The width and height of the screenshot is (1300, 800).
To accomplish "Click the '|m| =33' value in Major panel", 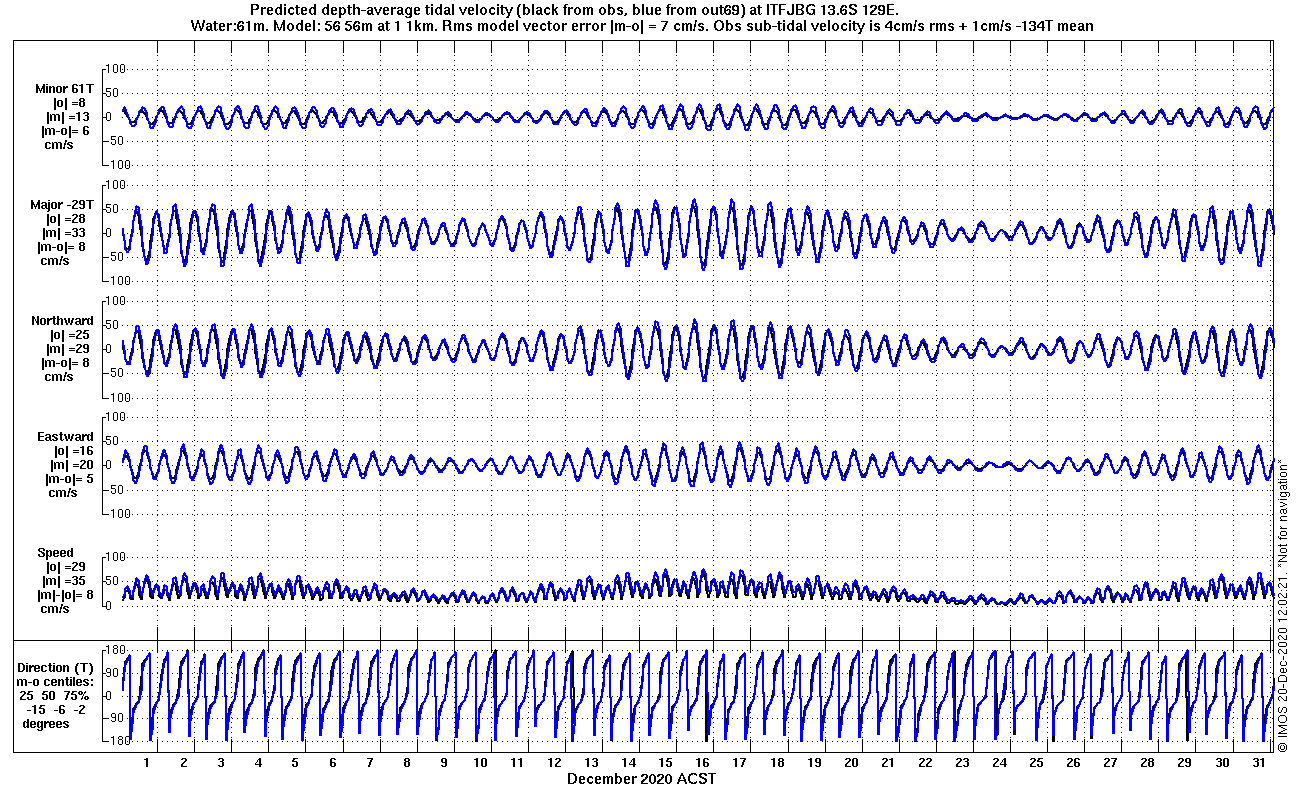I will 72,233.
